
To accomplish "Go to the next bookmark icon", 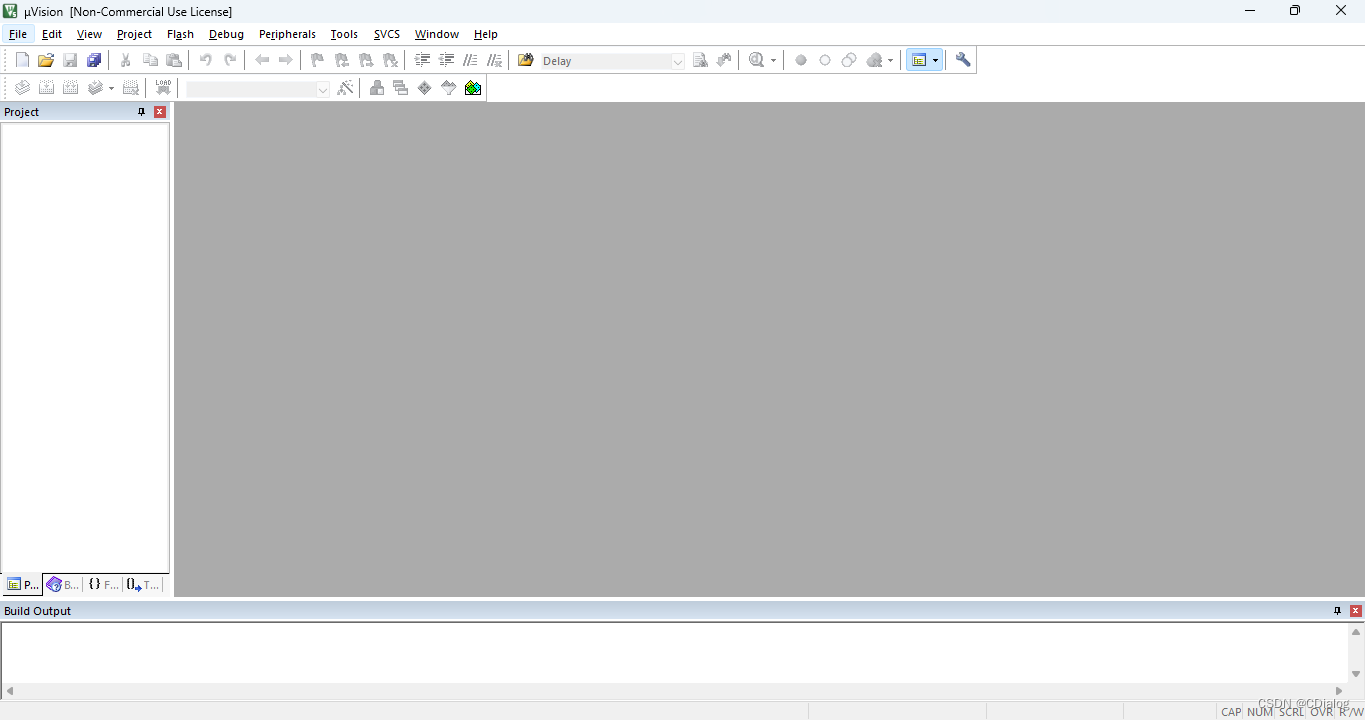I will coord(366,60).
